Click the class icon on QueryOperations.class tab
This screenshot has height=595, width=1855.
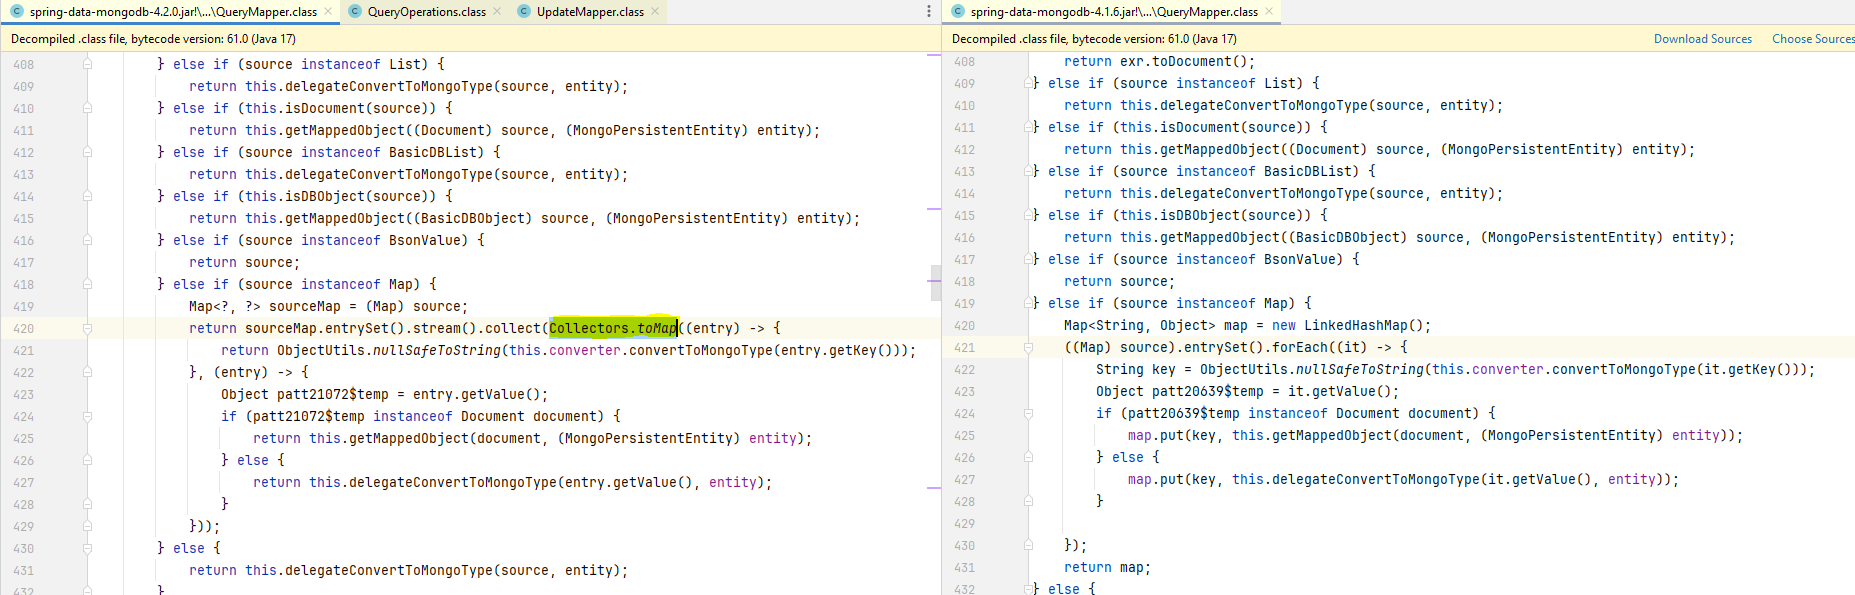(x=355, y=12)
